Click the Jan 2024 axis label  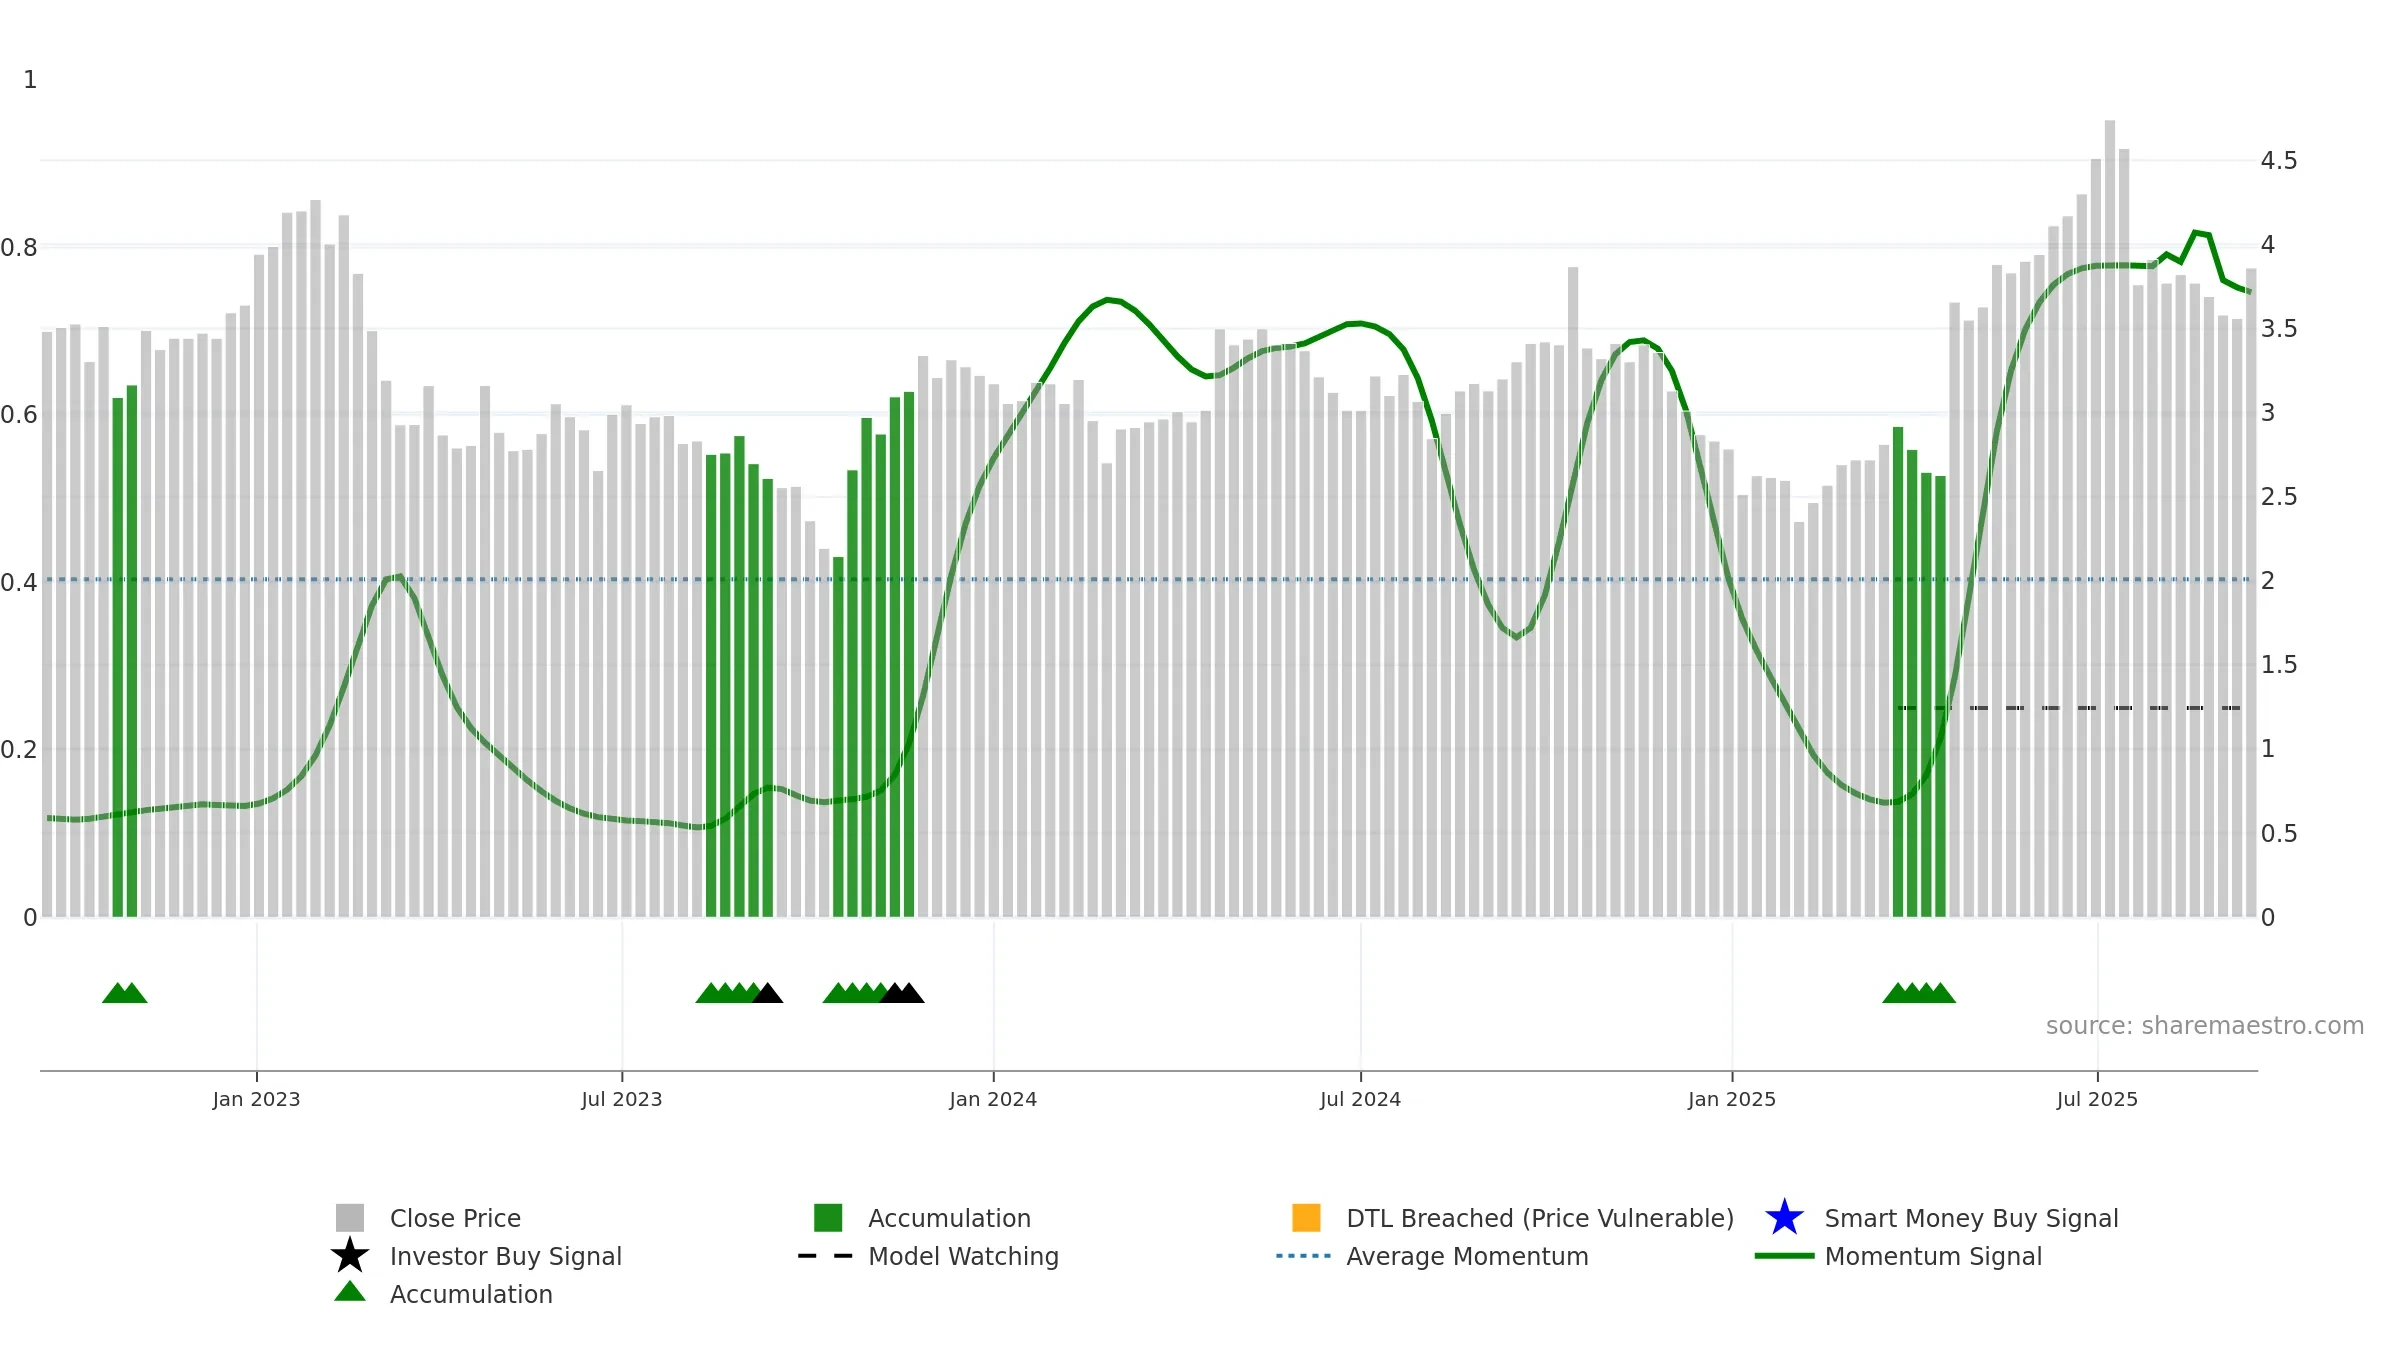993,1100
